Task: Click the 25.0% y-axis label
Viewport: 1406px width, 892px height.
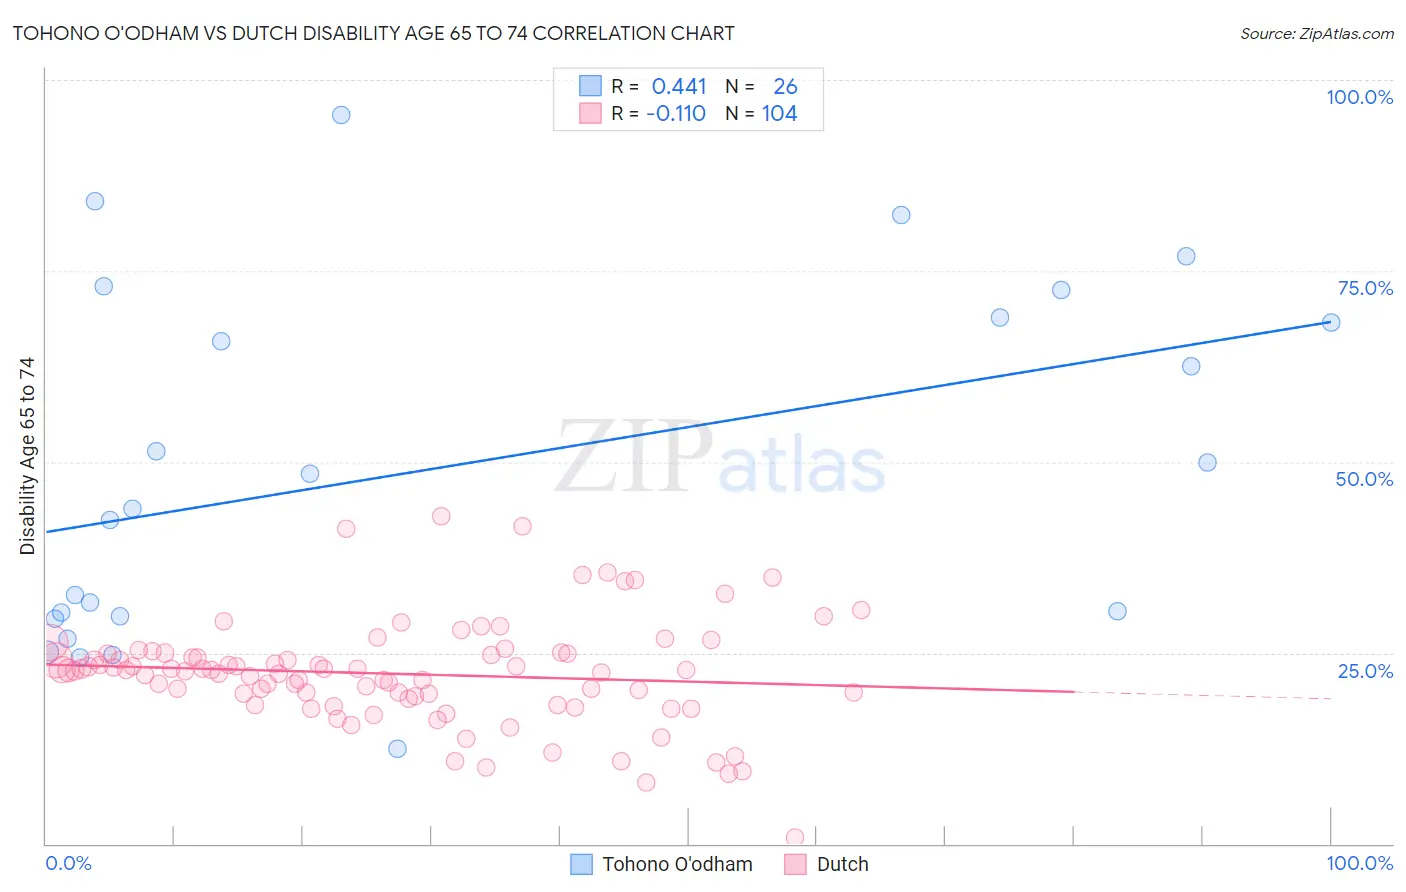Action: [1365, 671]
